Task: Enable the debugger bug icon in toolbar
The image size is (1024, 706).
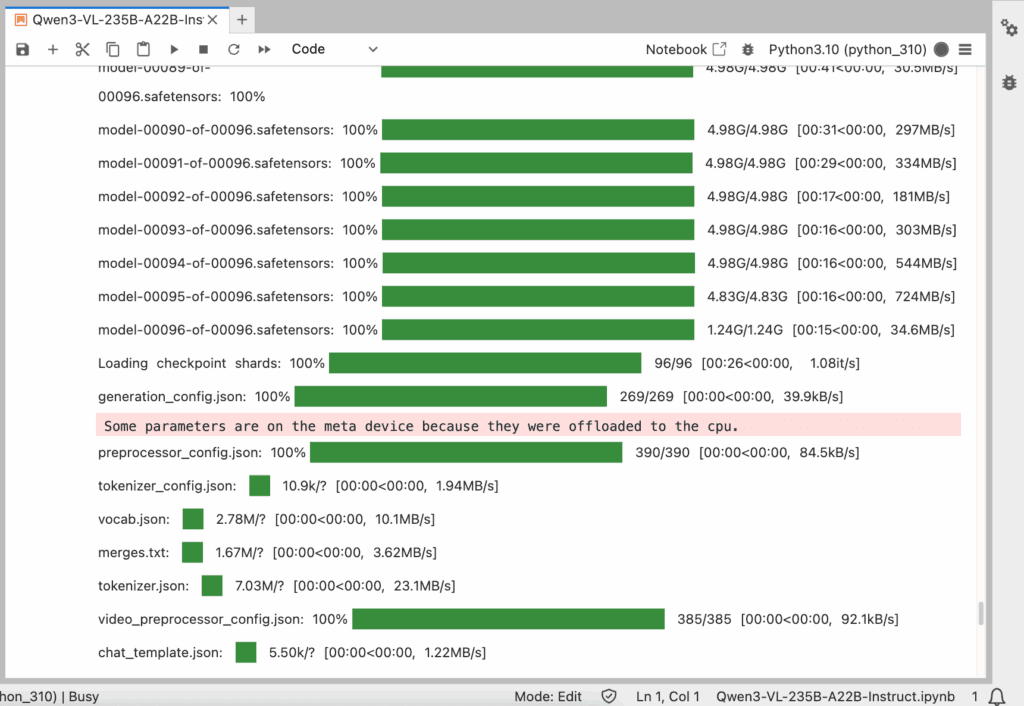Action: coord(748,49)
